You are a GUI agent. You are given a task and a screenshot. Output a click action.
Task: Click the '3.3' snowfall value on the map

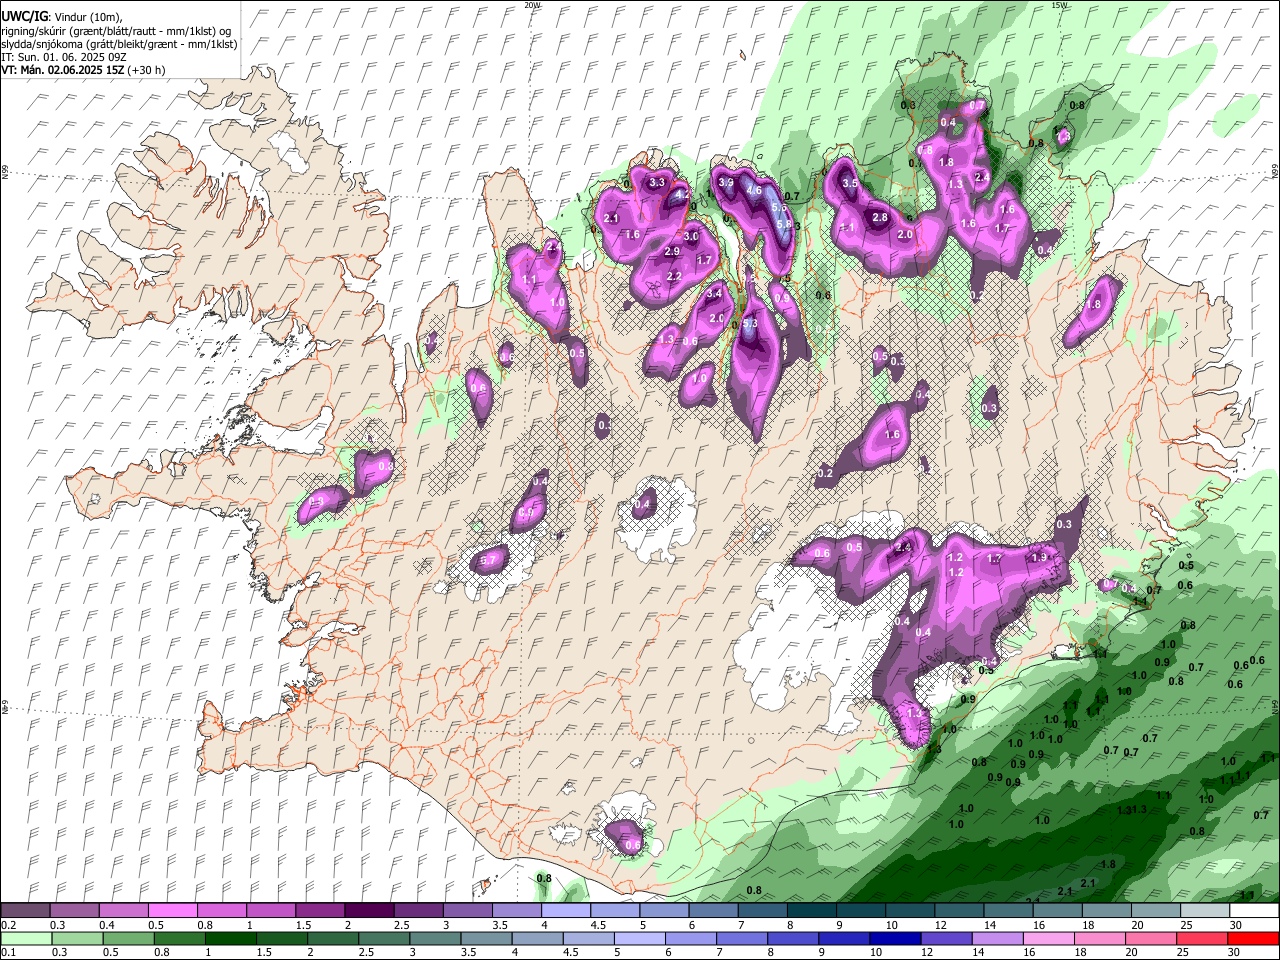pos(657,183)
